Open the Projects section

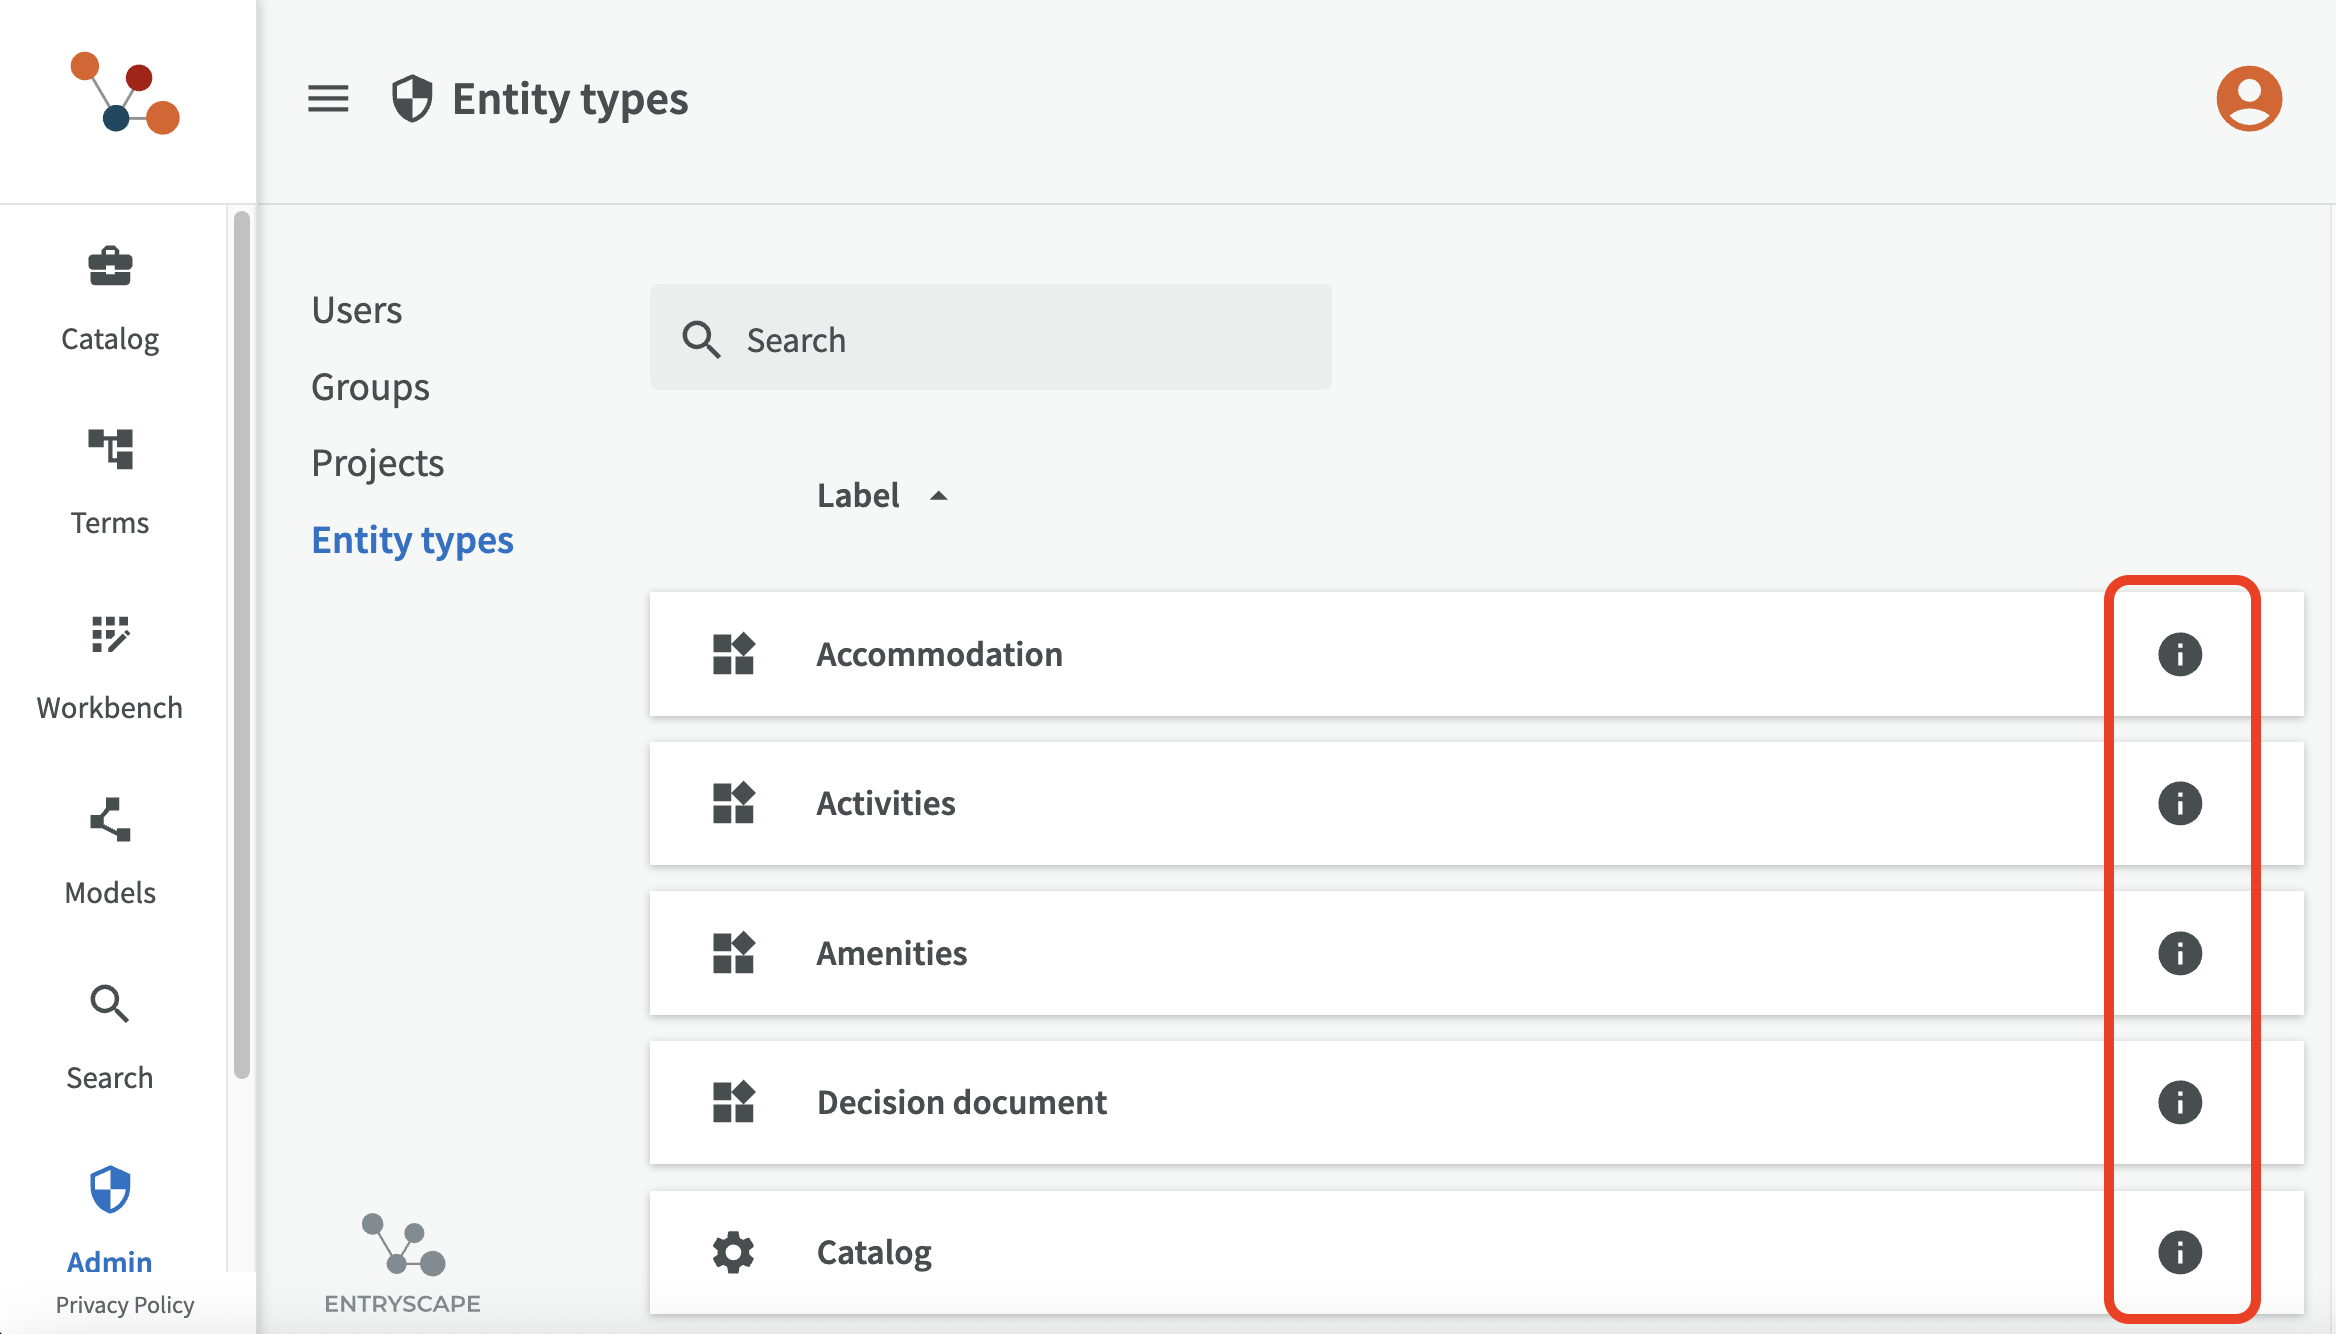[x=377, y=463]
